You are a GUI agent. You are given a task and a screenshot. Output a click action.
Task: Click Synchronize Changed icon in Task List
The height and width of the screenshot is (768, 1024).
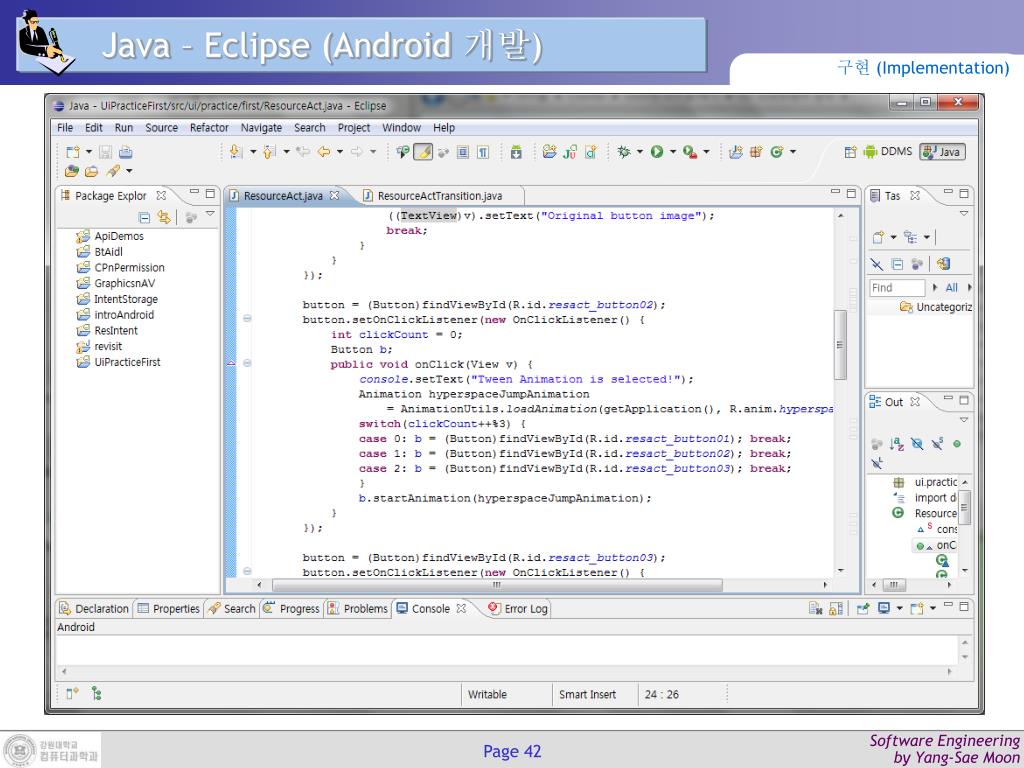pyautogui.click(x=943, y=264)
